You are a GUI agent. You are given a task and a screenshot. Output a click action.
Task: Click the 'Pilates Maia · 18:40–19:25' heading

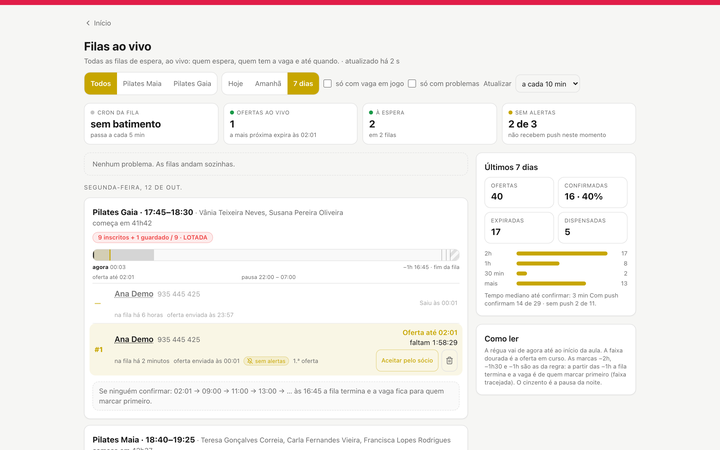coord(144,439)
